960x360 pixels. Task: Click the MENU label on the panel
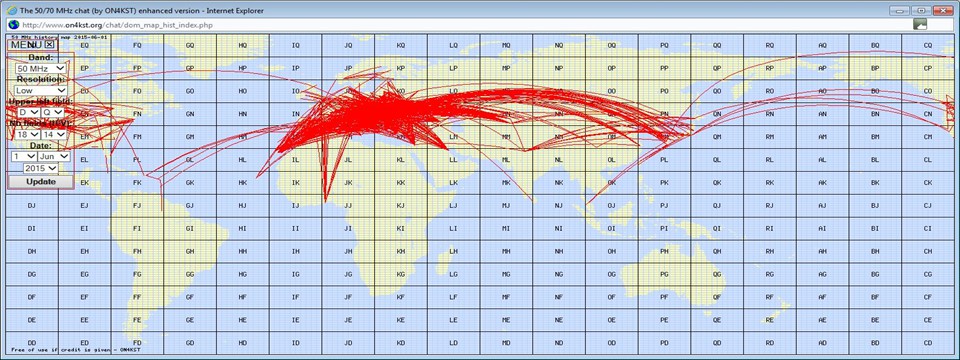(26, 45)
